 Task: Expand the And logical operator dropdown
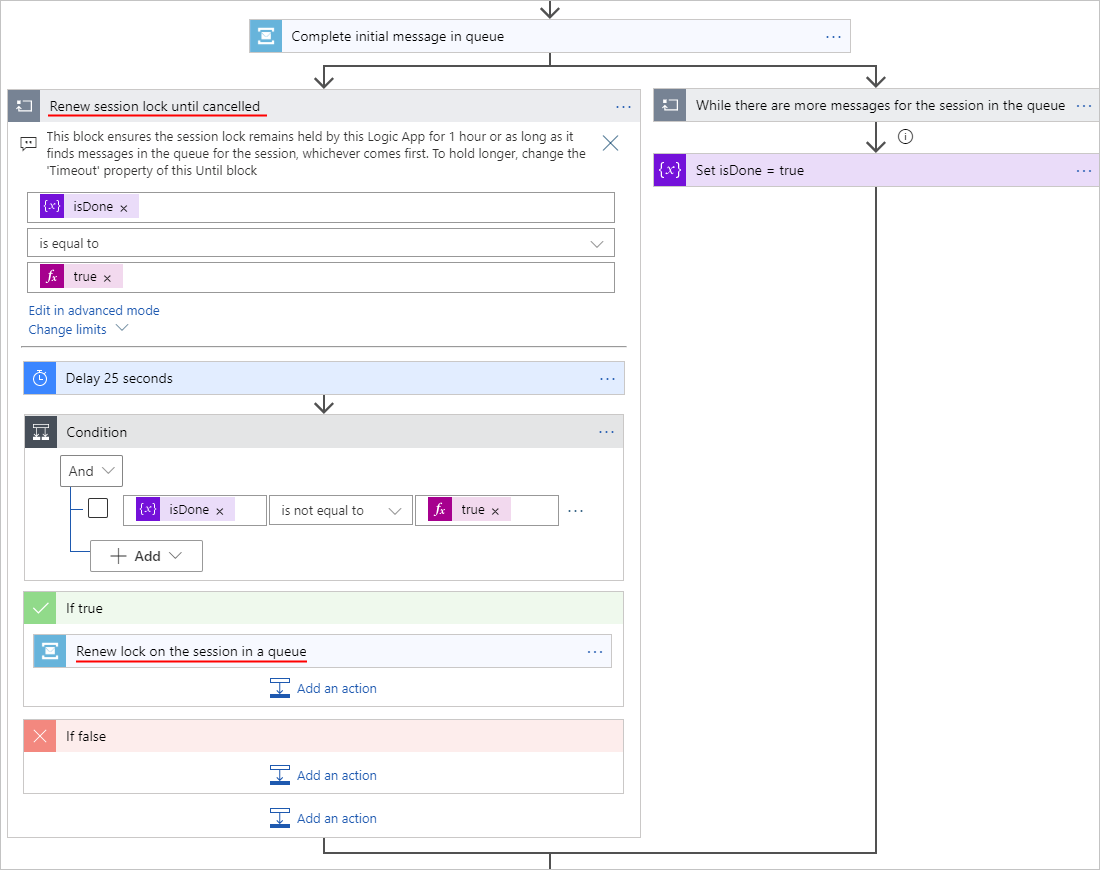click(91, 471)
